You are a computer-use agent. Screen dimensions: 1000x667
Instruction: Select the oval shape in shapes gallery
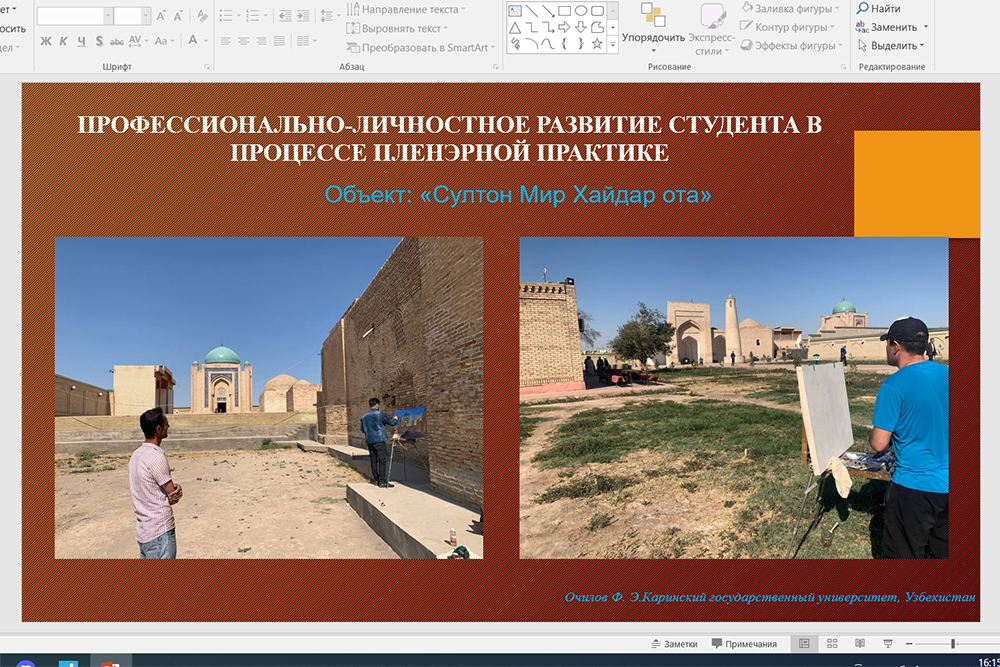580,11
